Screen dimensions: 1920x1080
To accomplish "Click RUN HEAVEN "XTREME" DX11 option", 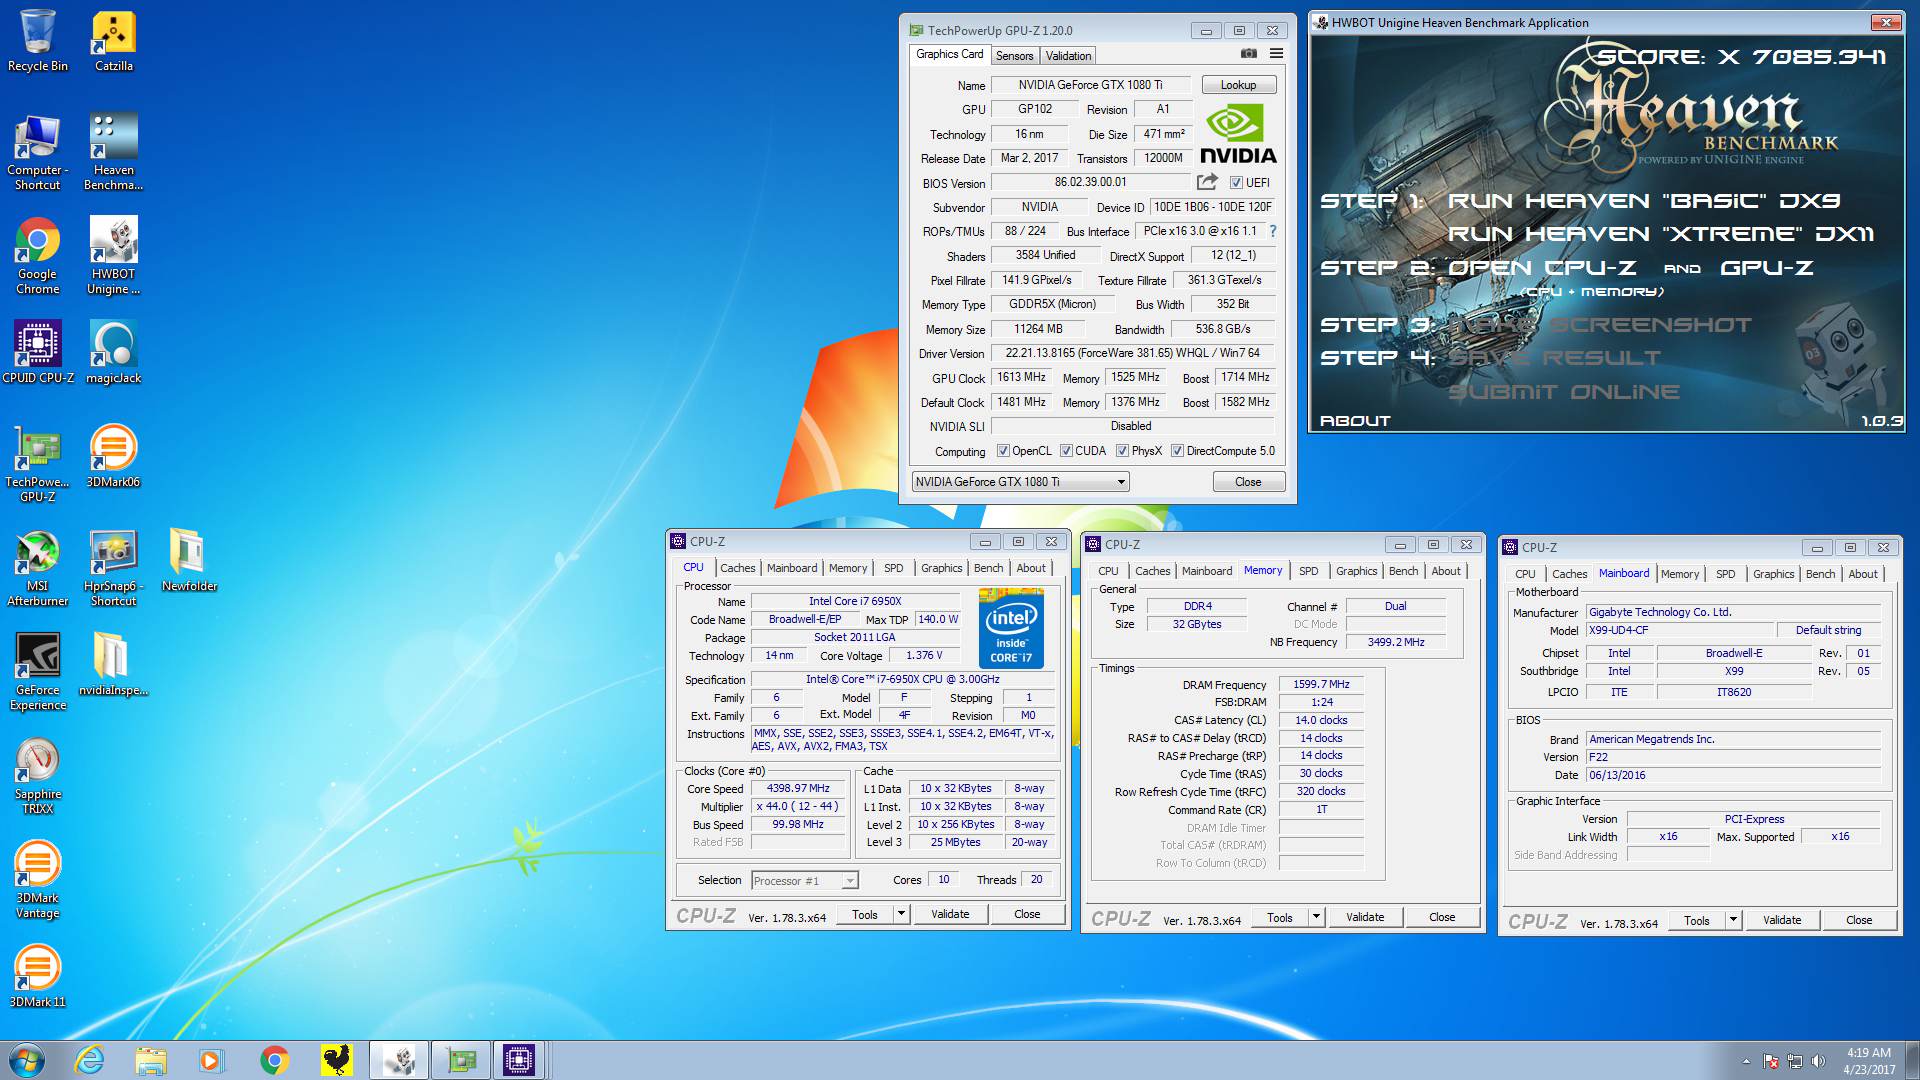I will point(1660,234).
